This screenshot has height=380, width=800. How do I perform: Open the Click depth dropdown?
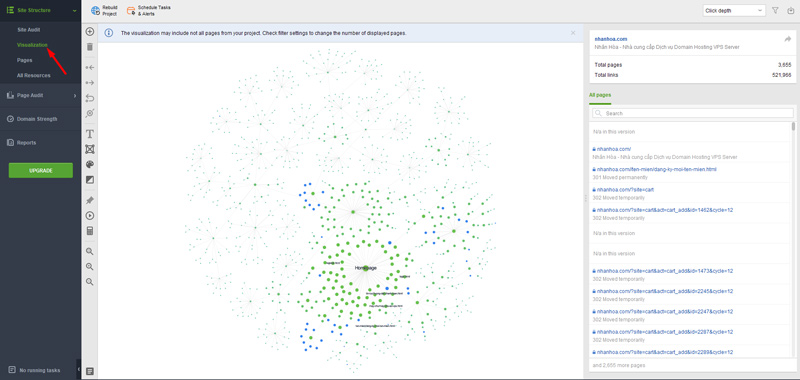click(x=734, y=11)
